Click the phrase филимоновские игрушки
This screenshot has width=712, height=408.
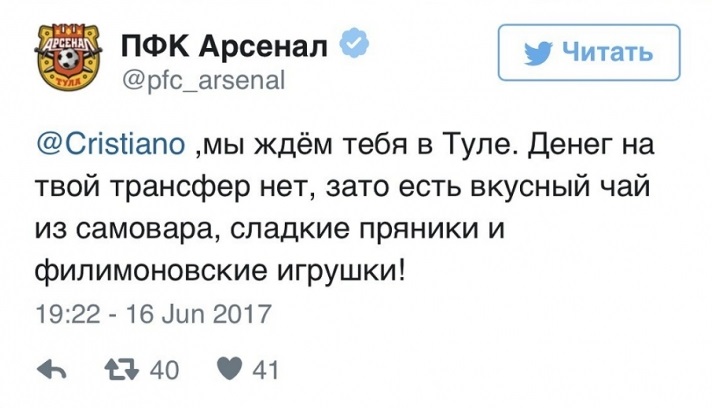pyautogui.click(x=219, y=272)
